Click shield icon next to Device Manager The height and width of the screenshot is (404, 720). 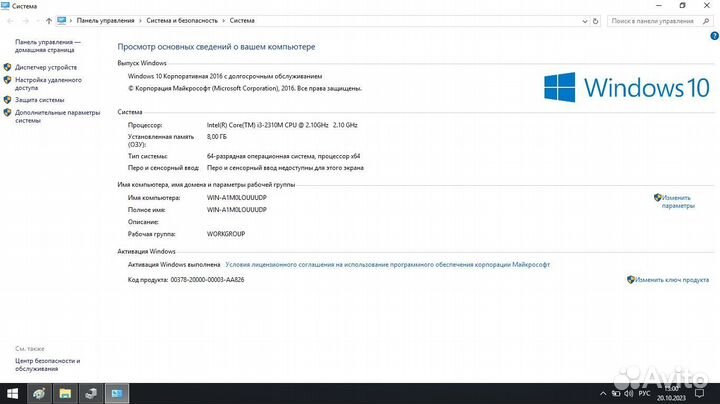(x=7, y=67)
